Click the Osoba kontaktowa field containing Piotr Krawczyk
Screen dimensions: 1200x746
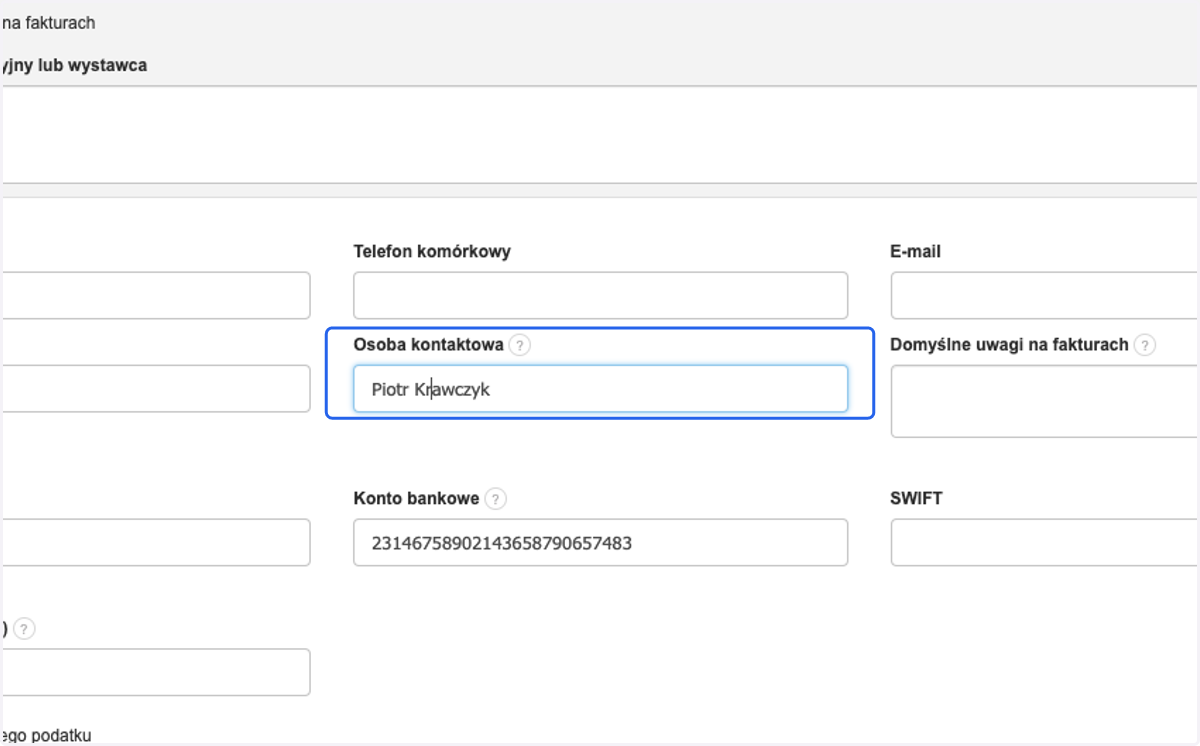click(600, 389)
